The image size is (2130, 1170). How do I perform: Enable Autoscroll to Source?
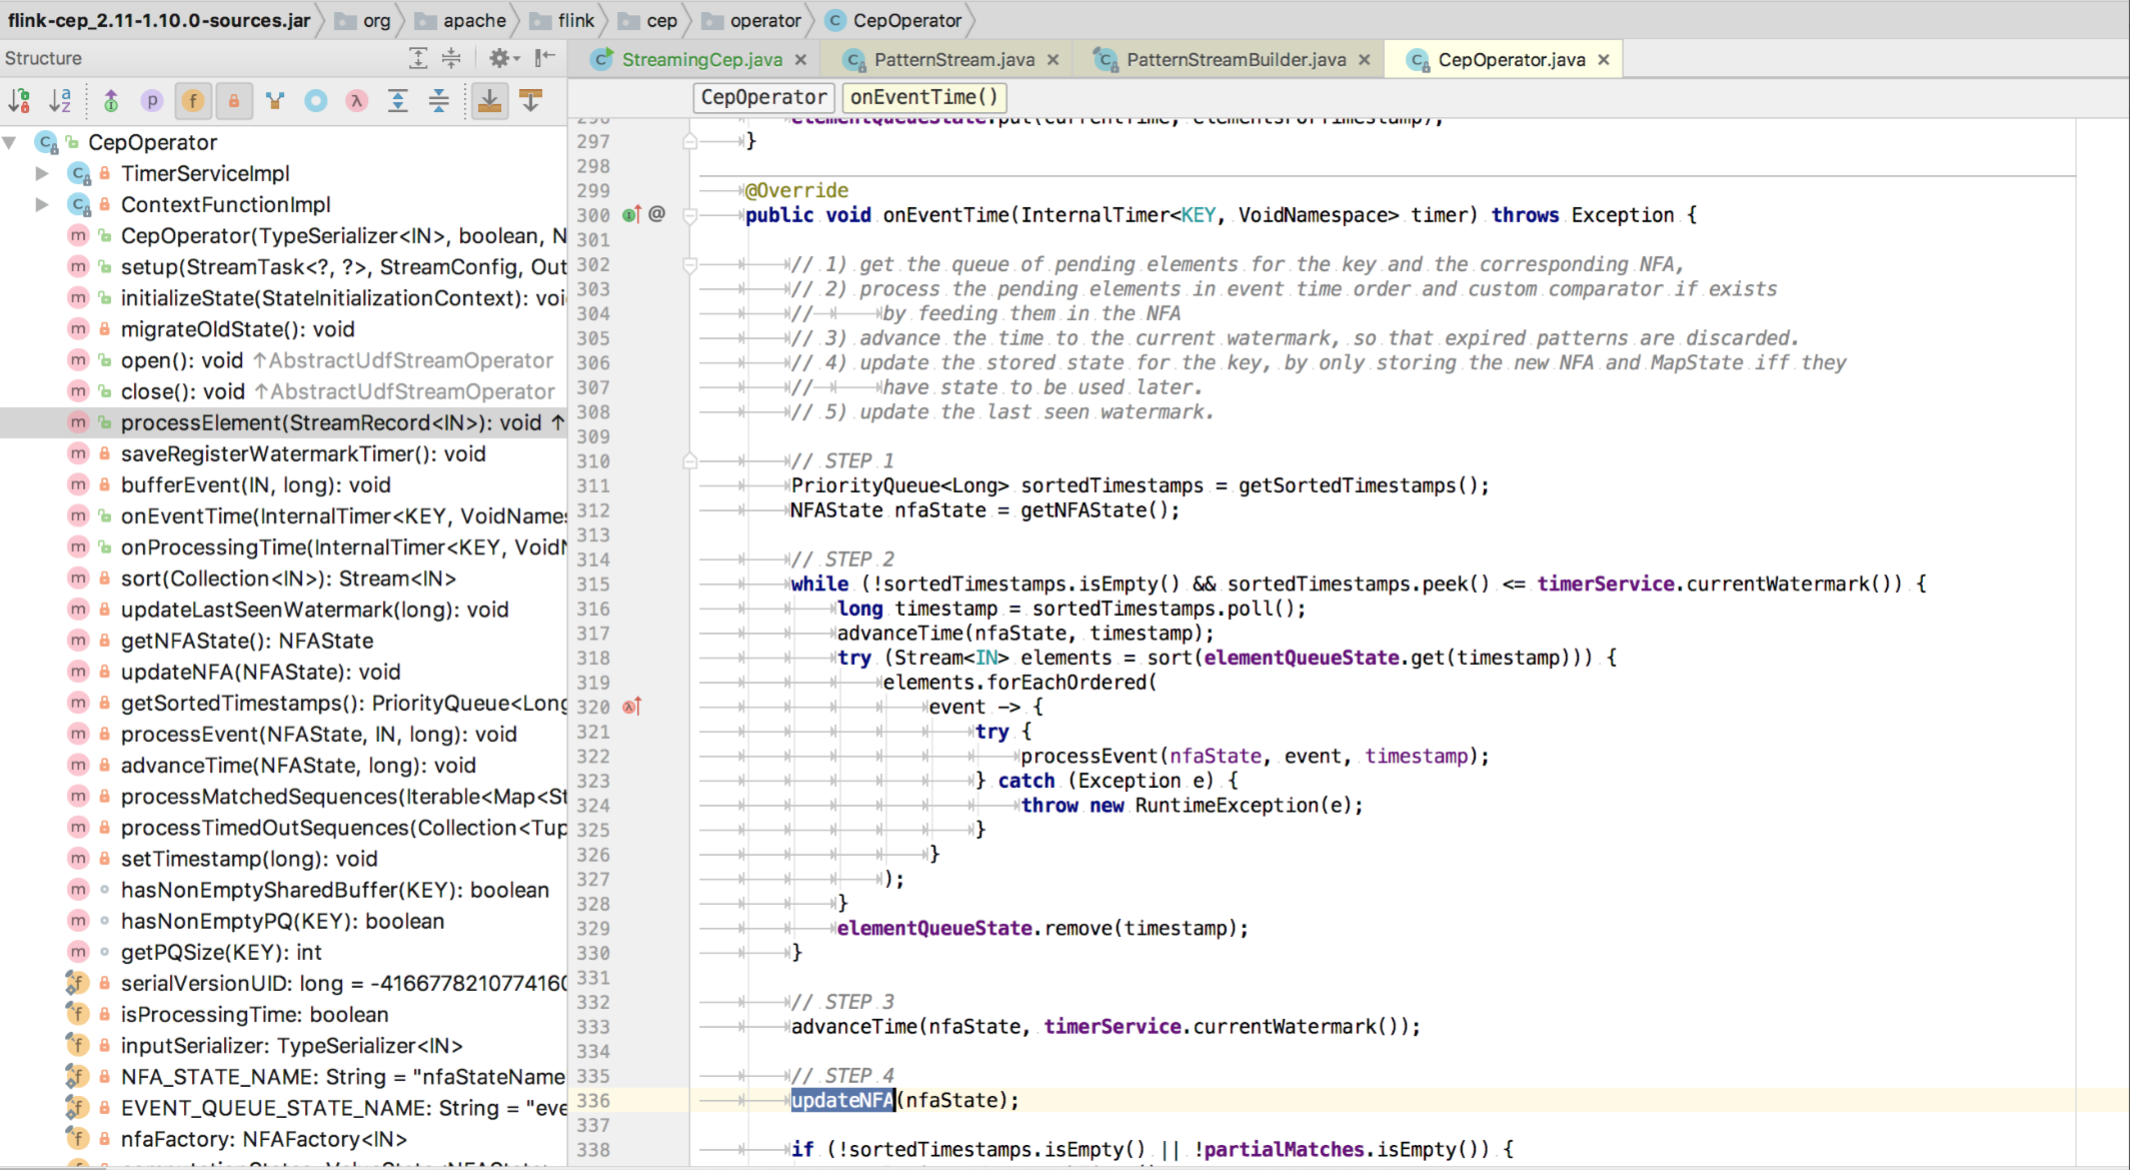(489, 100)
